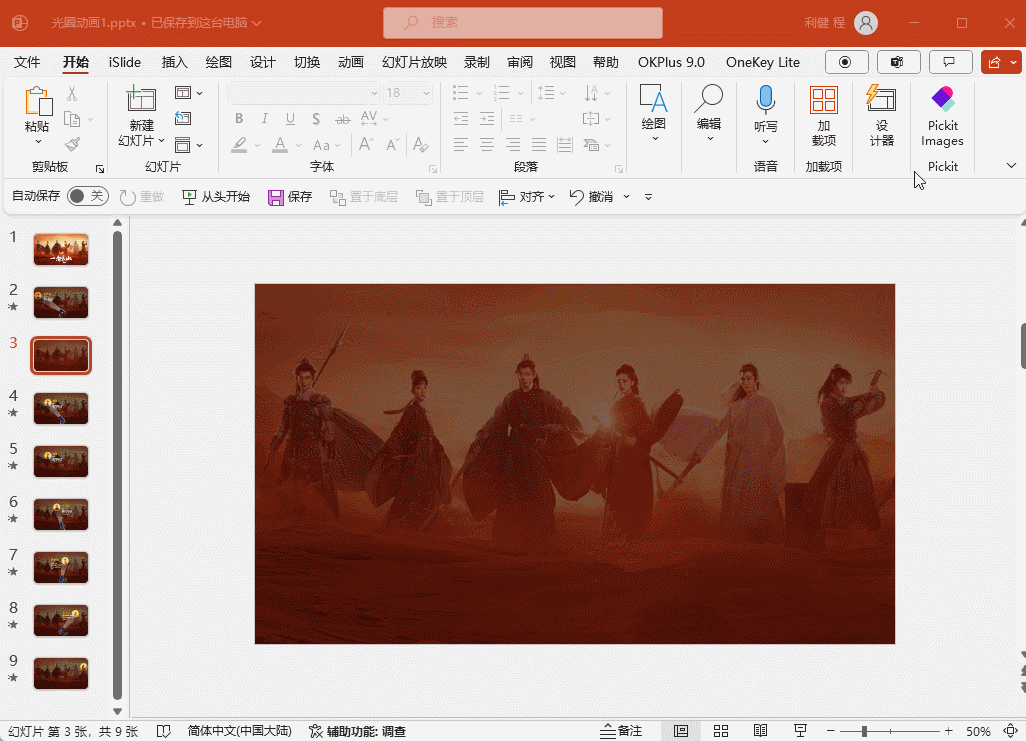Screen dimensions: 1026x741
Task: Click the New Slide icon
Action: coord(141,99)
